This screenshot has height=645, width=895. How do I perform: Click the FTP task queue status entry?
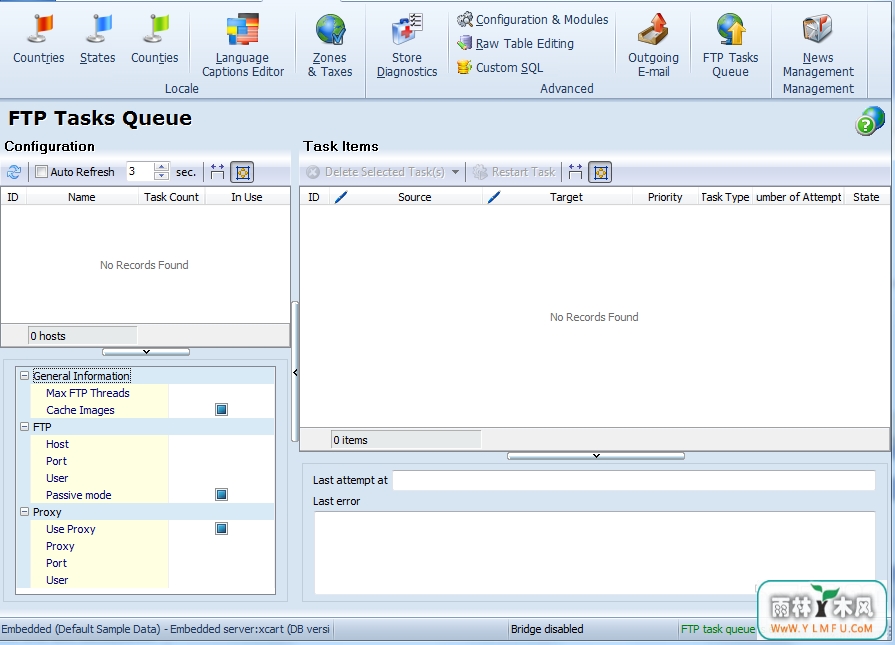(717, 629)
